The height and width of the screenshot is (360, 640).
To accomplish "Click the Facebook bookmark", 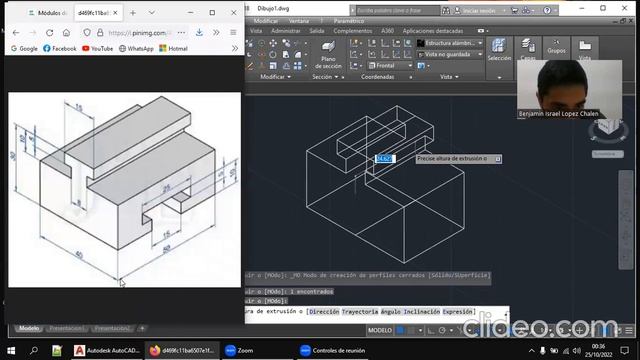I will pyautogui.click(x=60, y=48).
